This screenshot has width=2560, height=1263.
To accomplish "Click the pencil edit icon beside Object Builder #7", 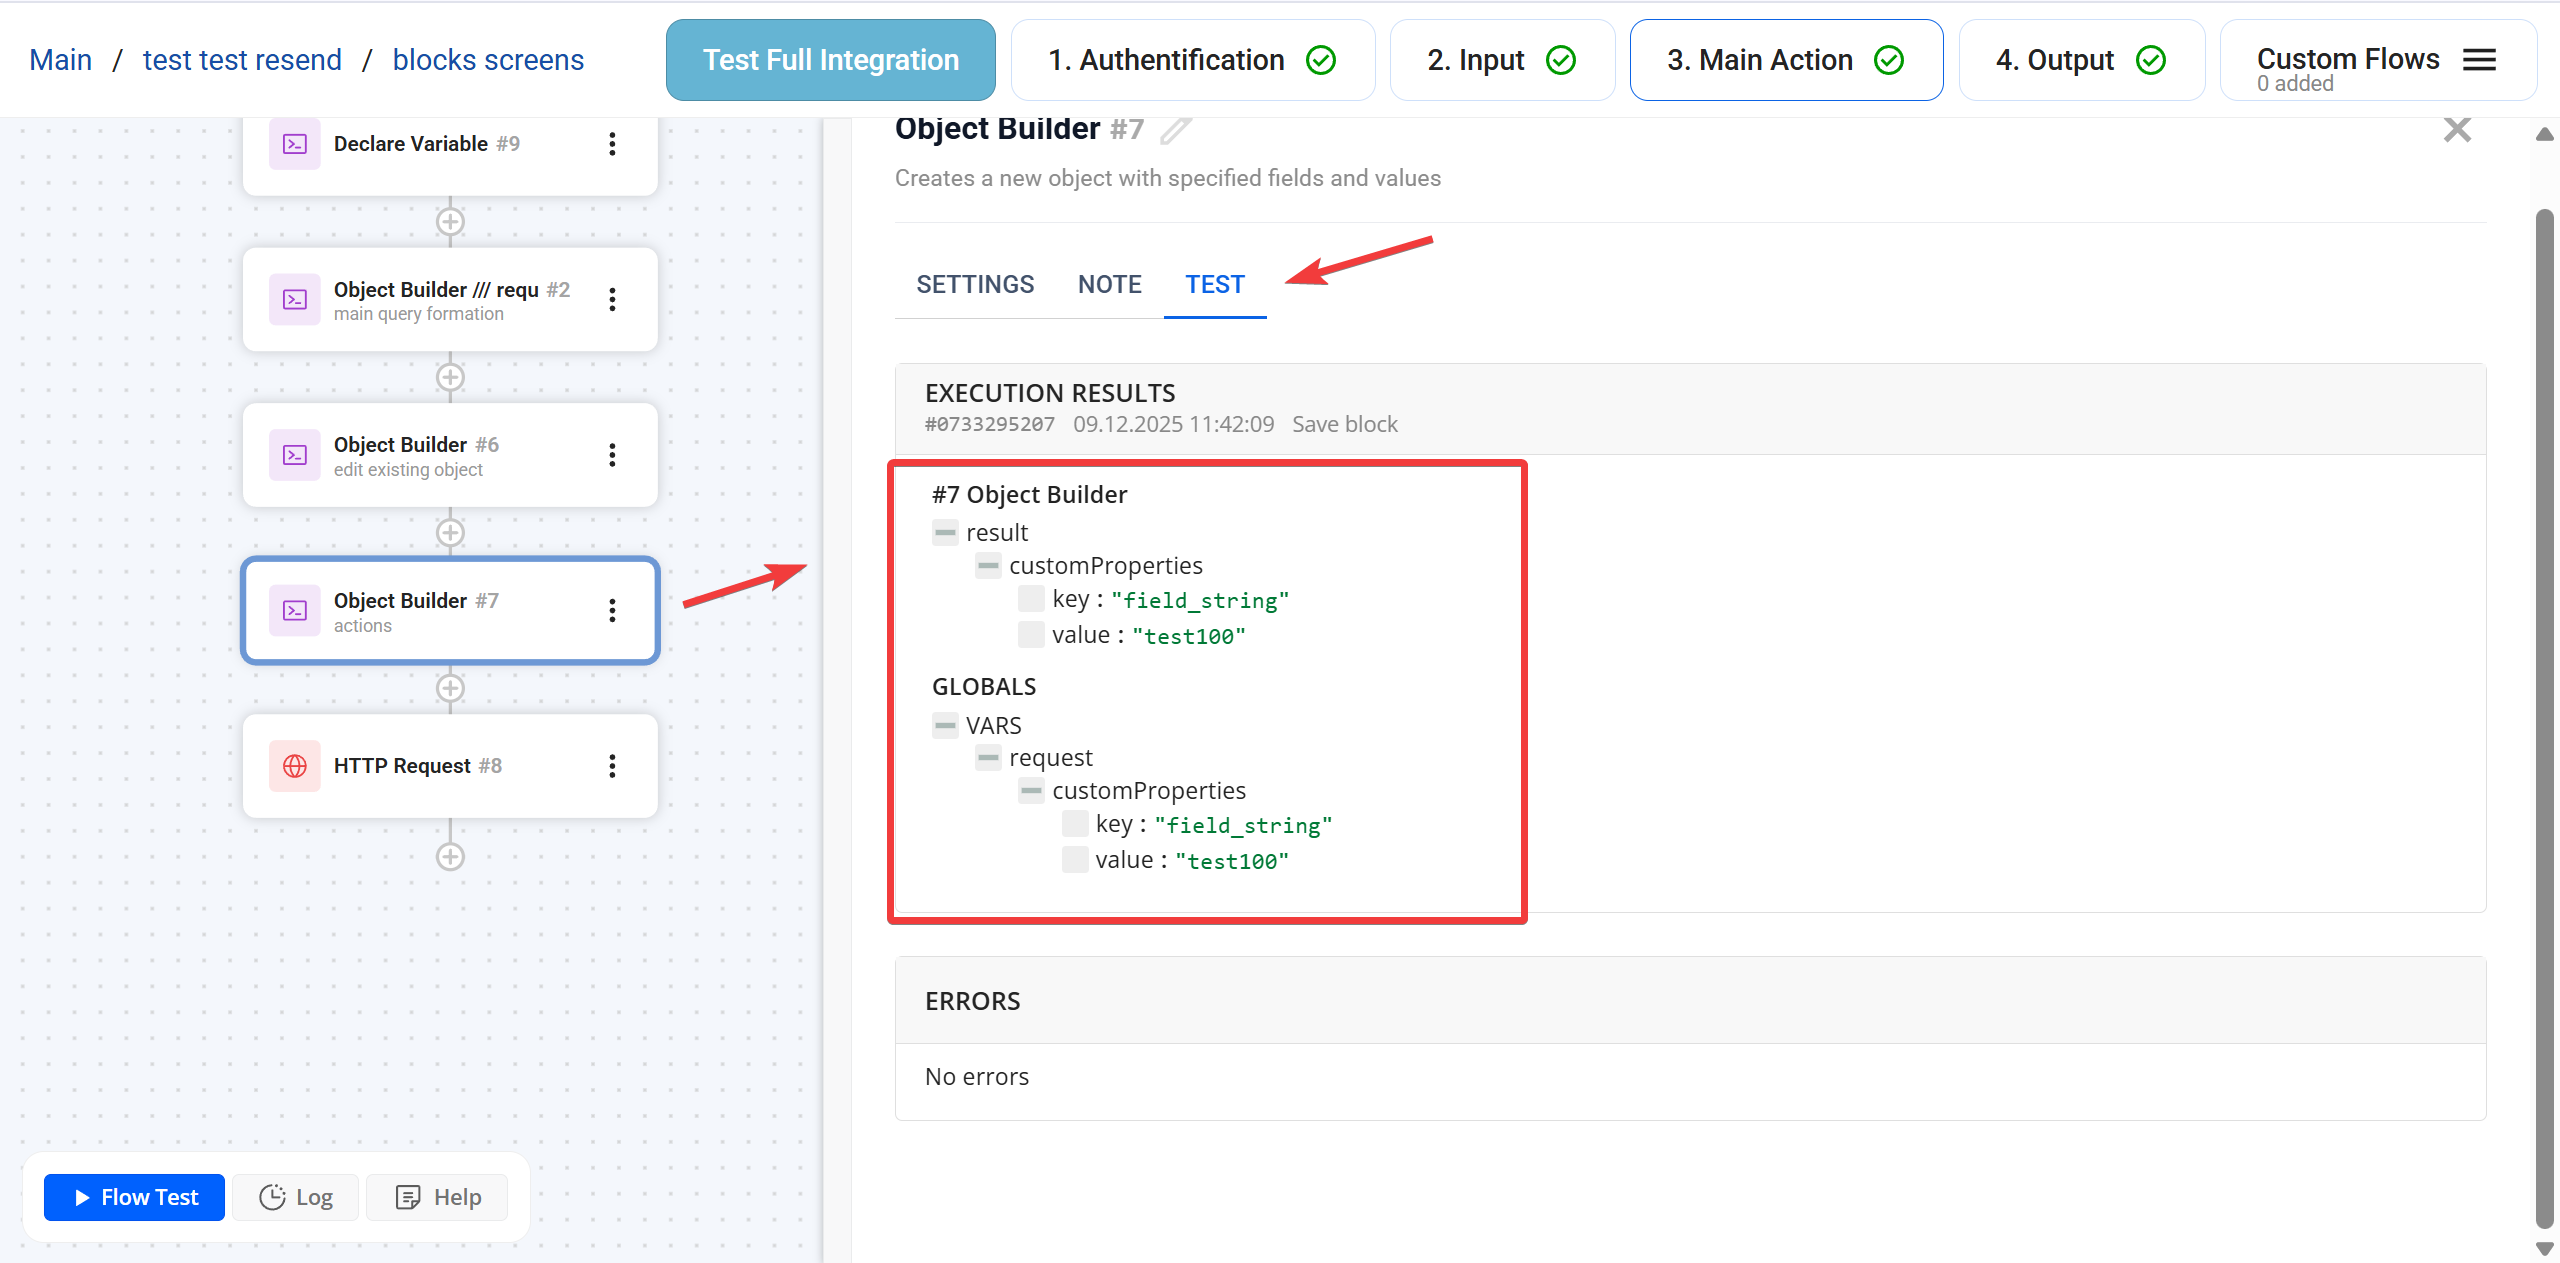I will pyautogui.click(x=1176, y=130).
